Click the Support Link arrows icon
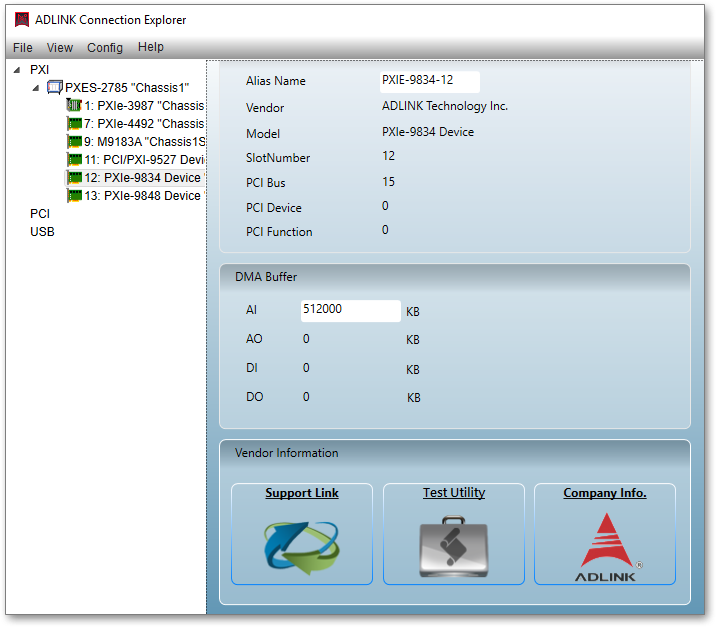This screenshot has height=627, width=716. point(301,548)
